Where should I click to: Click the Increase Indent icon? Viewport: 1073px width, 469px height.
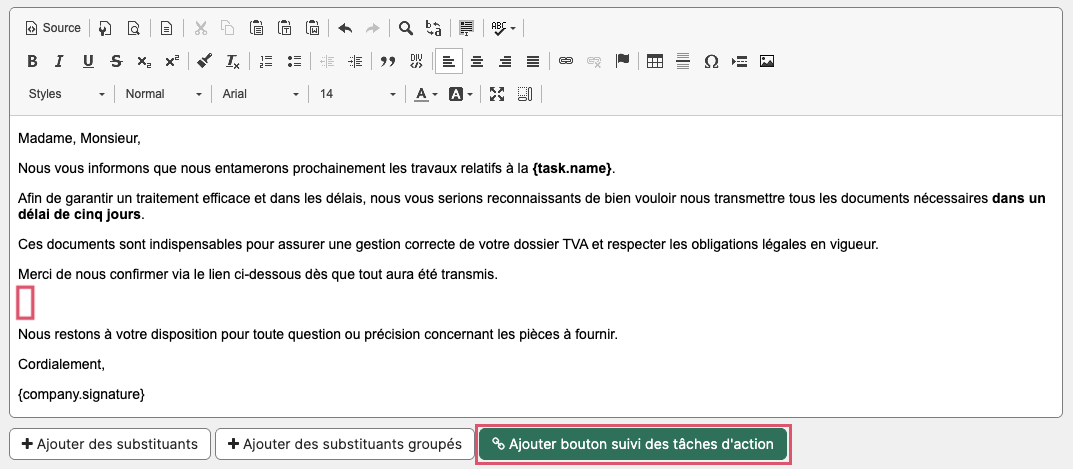354,61
